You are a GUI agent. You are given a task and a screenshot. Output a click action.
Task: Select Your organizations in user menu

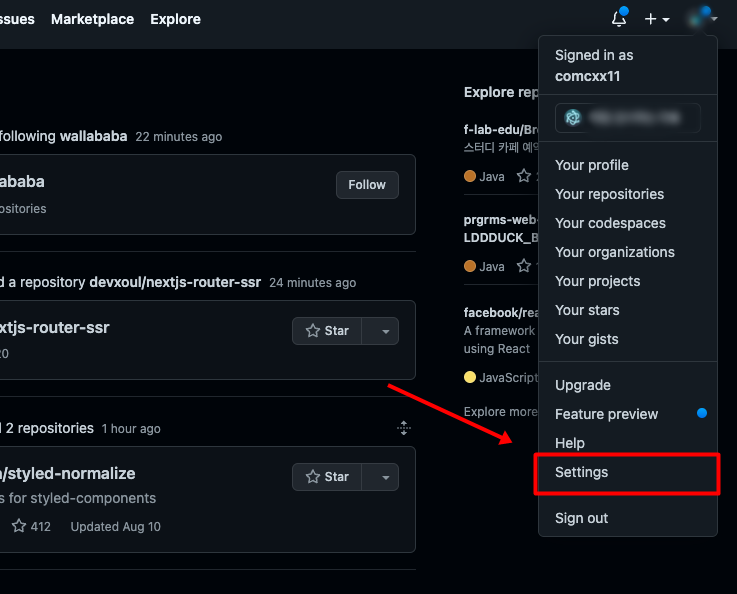[627, 252]
